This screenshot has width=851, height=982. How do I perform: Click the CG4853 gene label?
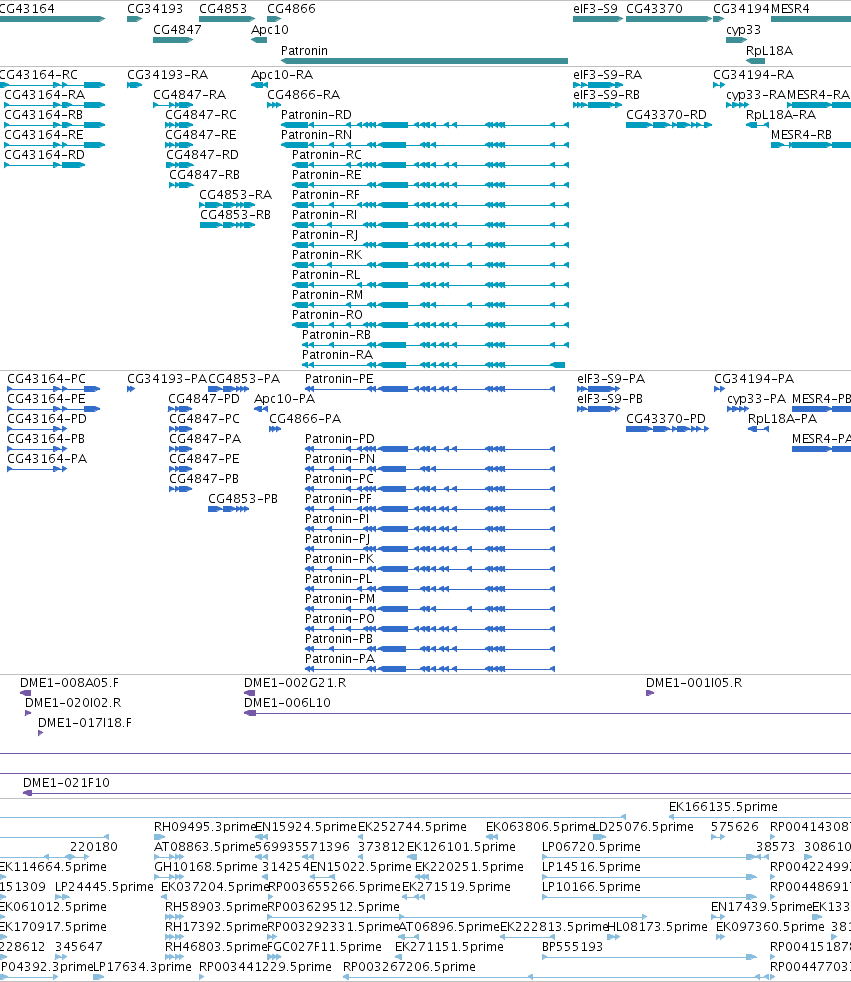coord(223,9)
